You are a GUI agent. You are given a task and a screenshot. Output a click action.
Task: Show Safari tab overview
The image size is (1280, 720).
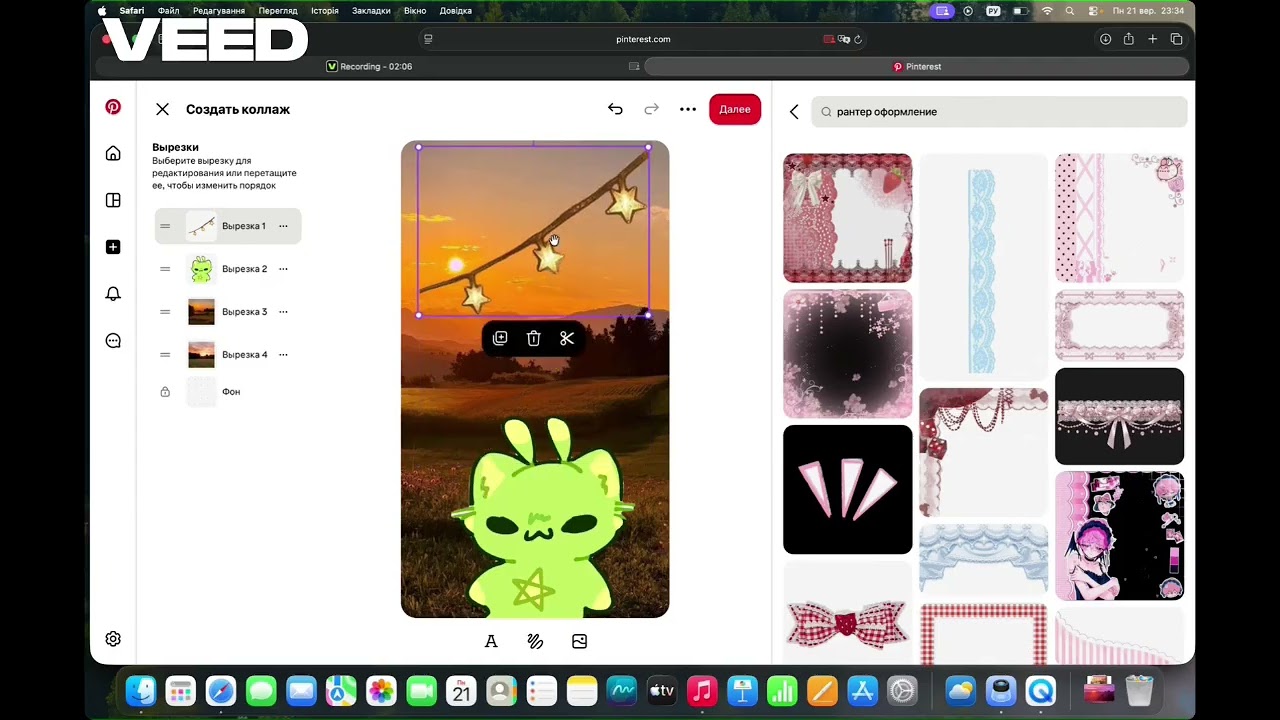[x=1177, y=39]
